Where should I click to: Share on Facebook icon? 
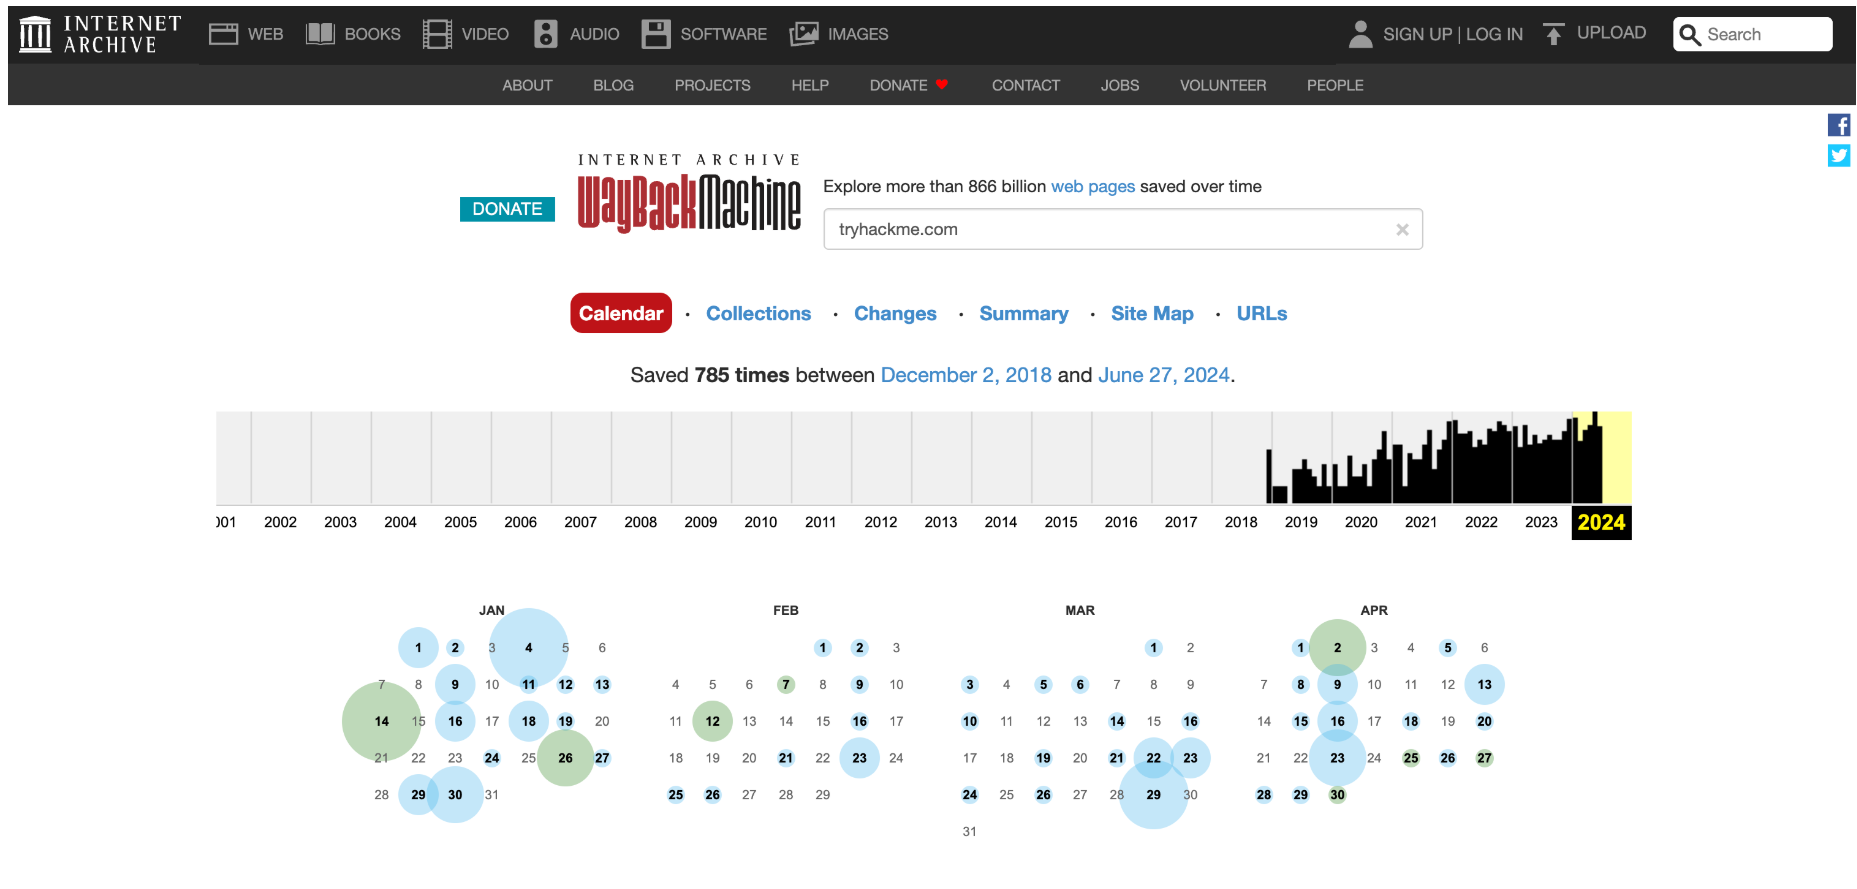tap(1839, 125)
